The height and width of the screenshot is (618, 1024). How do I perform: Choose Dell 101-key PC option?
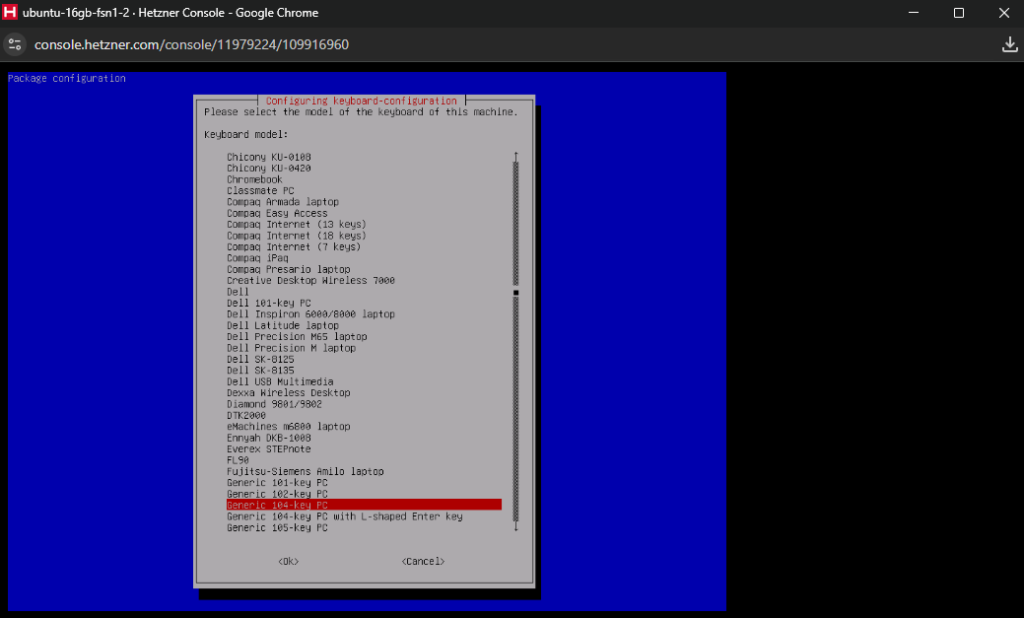pos(268,303)
